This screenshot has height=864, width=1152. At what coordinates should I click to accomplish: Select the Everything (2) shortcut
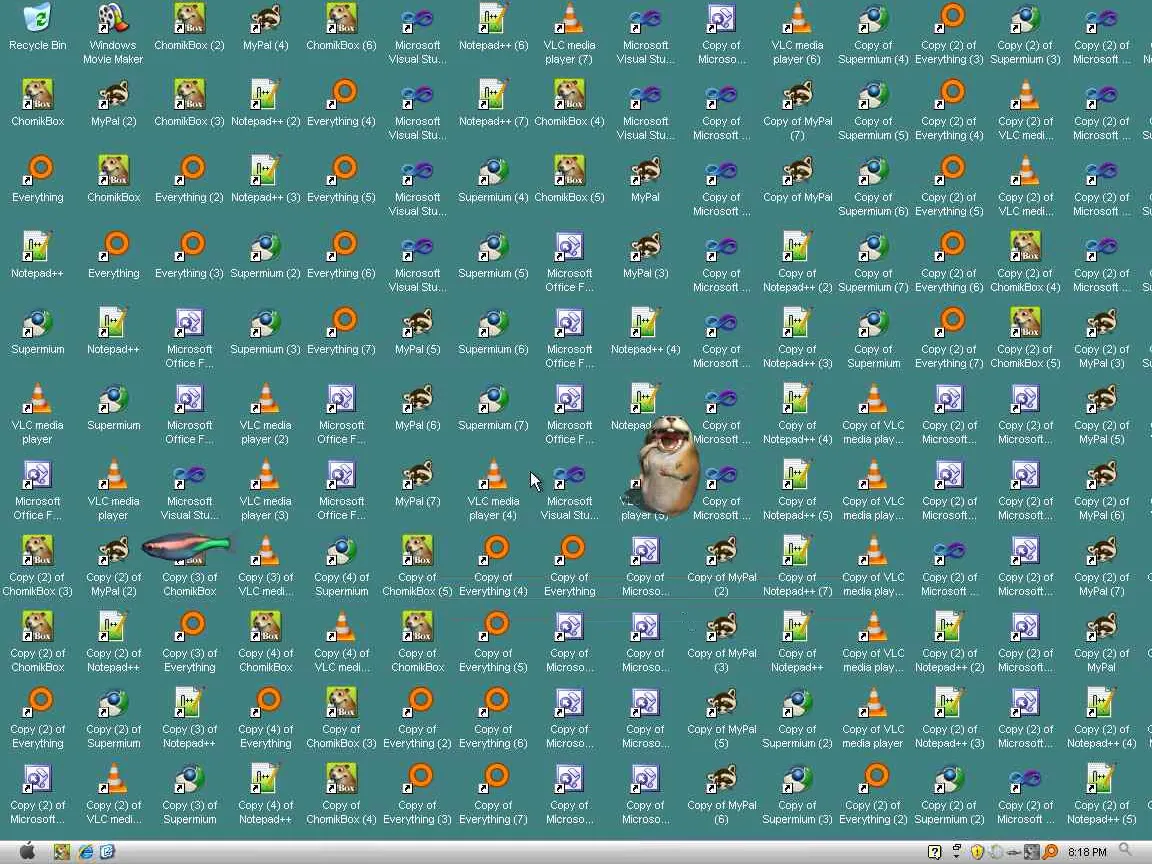pos(190,179)
